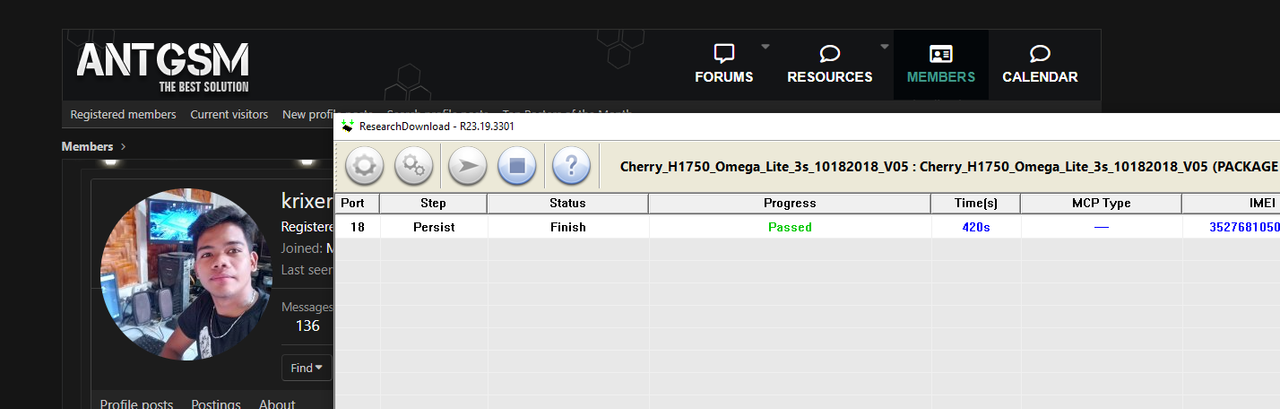Select the Members tab in ANTGSM
The width and height of the screenshot is (1280, 409).
[x=941, y=64]
